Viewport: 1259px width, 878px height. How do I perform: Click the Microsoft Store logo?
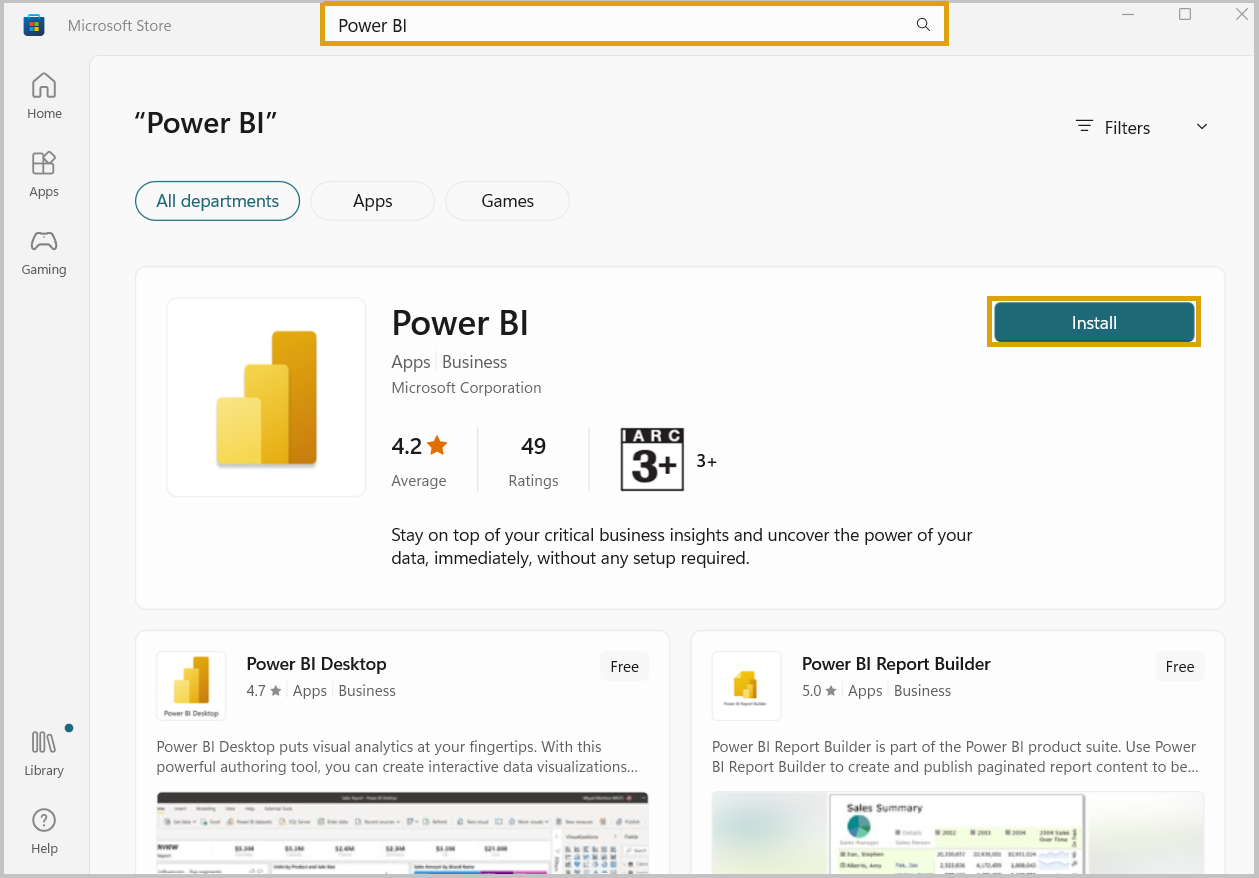[33, 24]
